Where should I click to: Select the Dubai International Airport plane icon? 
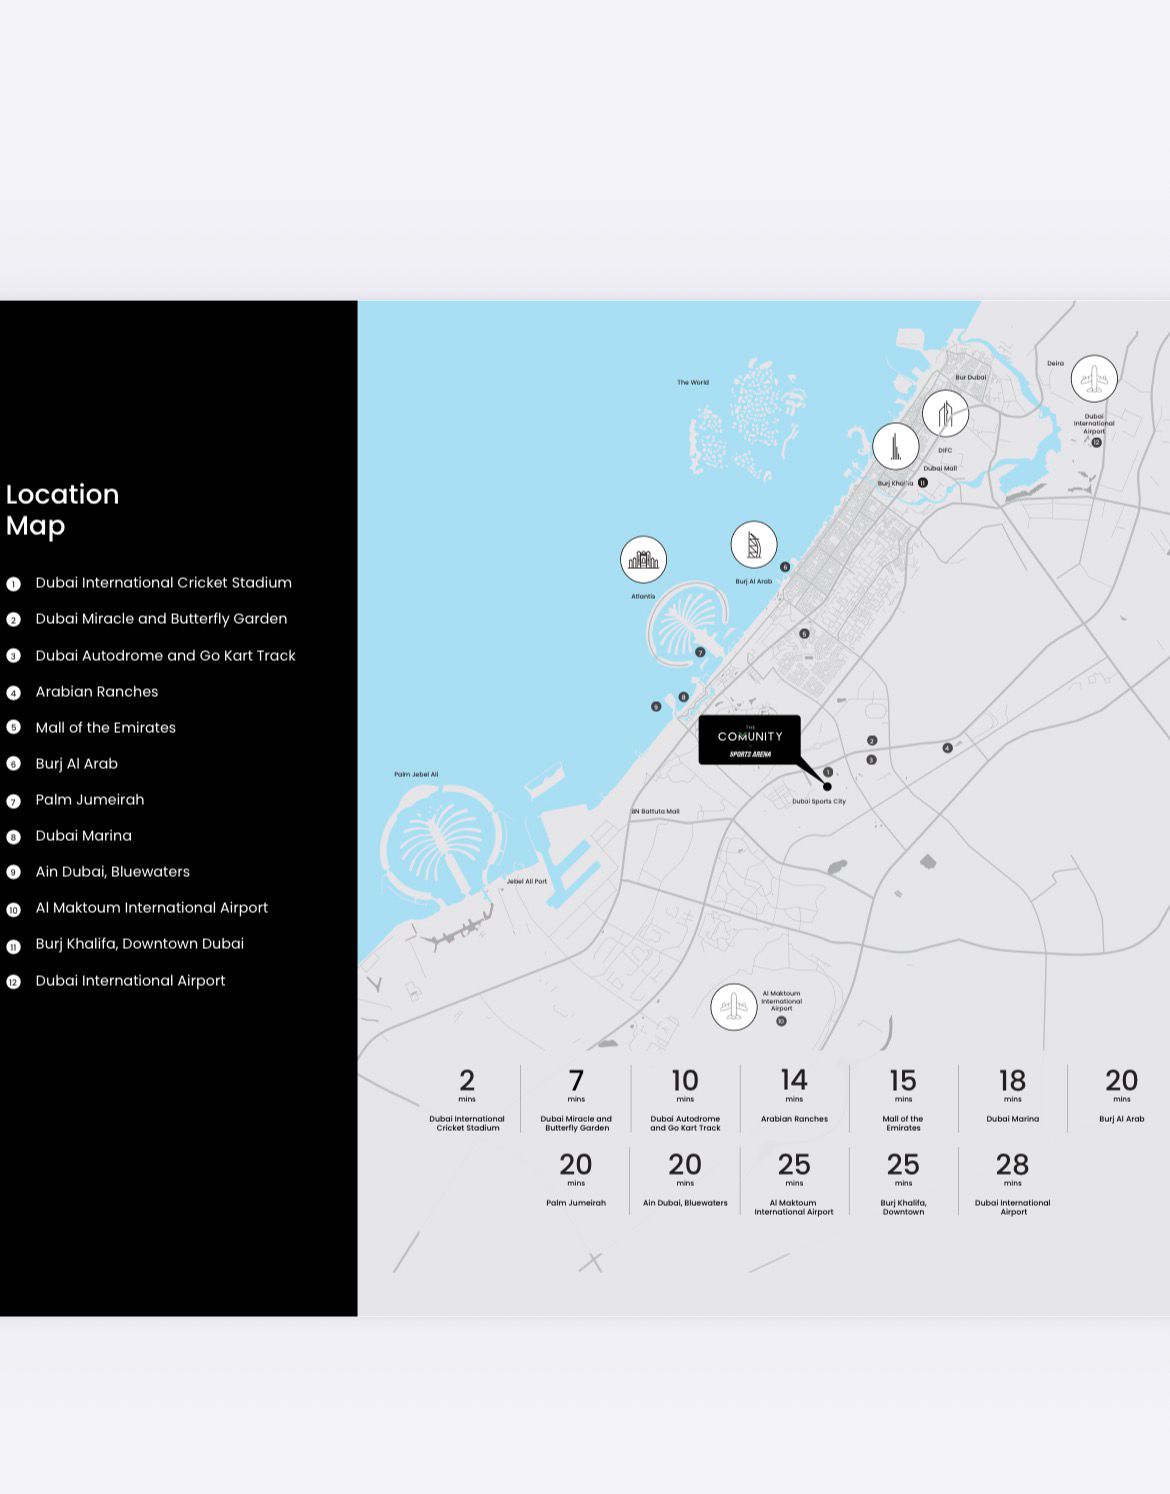point(1094,379)
